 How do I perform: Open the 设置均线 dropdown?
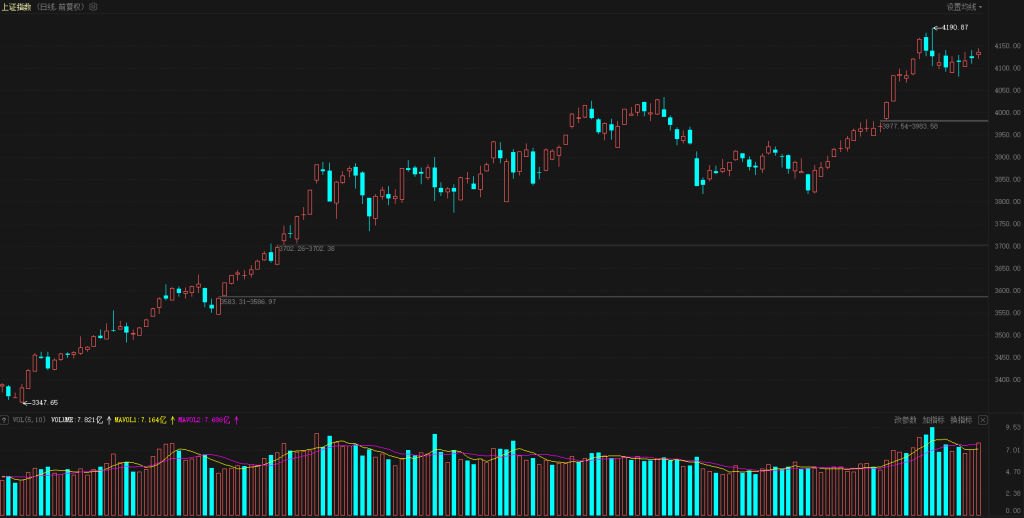pyautogui.click(x=964, y=6)
